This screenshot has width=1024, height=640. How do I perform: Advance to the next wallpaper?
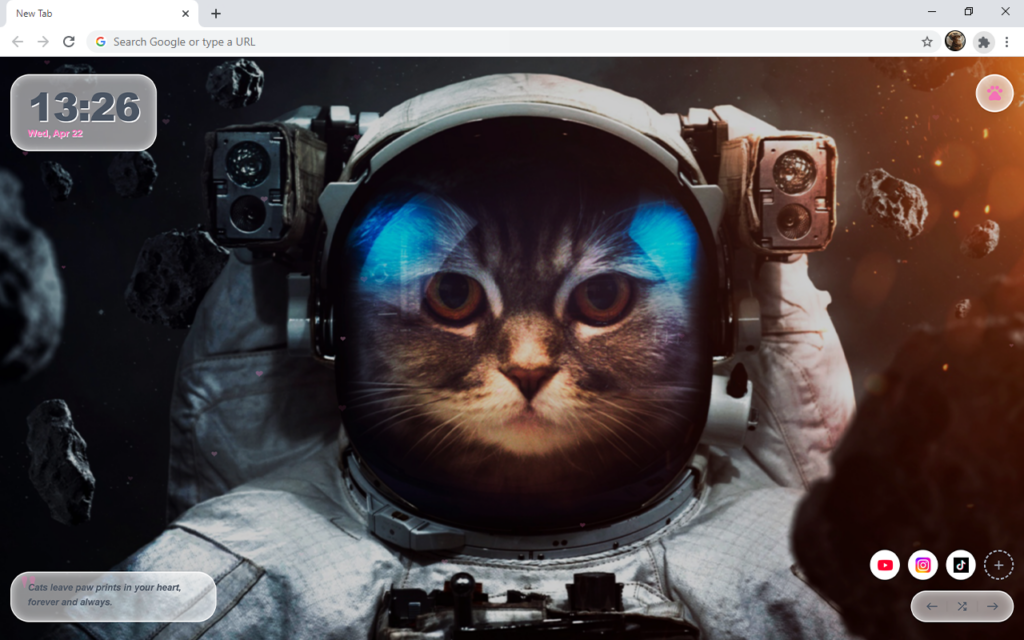992,606
